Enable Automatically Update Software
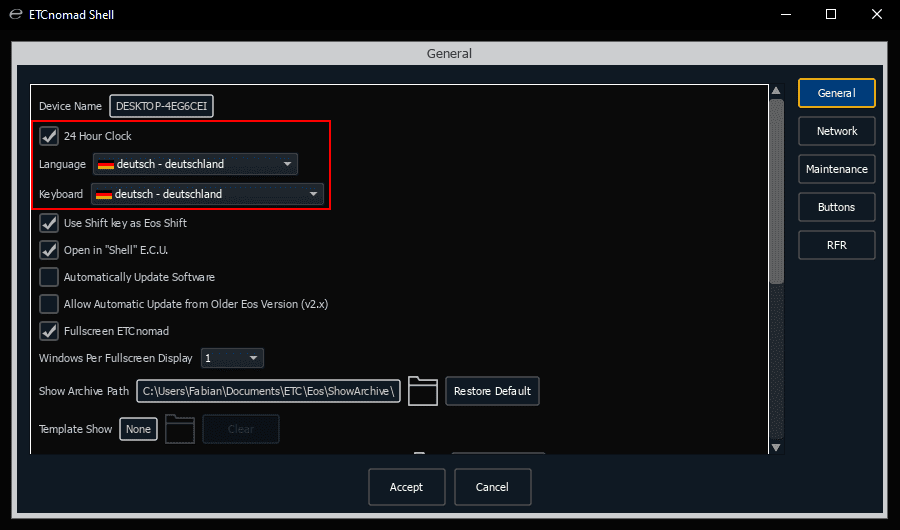This screenshot has width=900, height=530. pyautogui.click(x=49, y=277)
